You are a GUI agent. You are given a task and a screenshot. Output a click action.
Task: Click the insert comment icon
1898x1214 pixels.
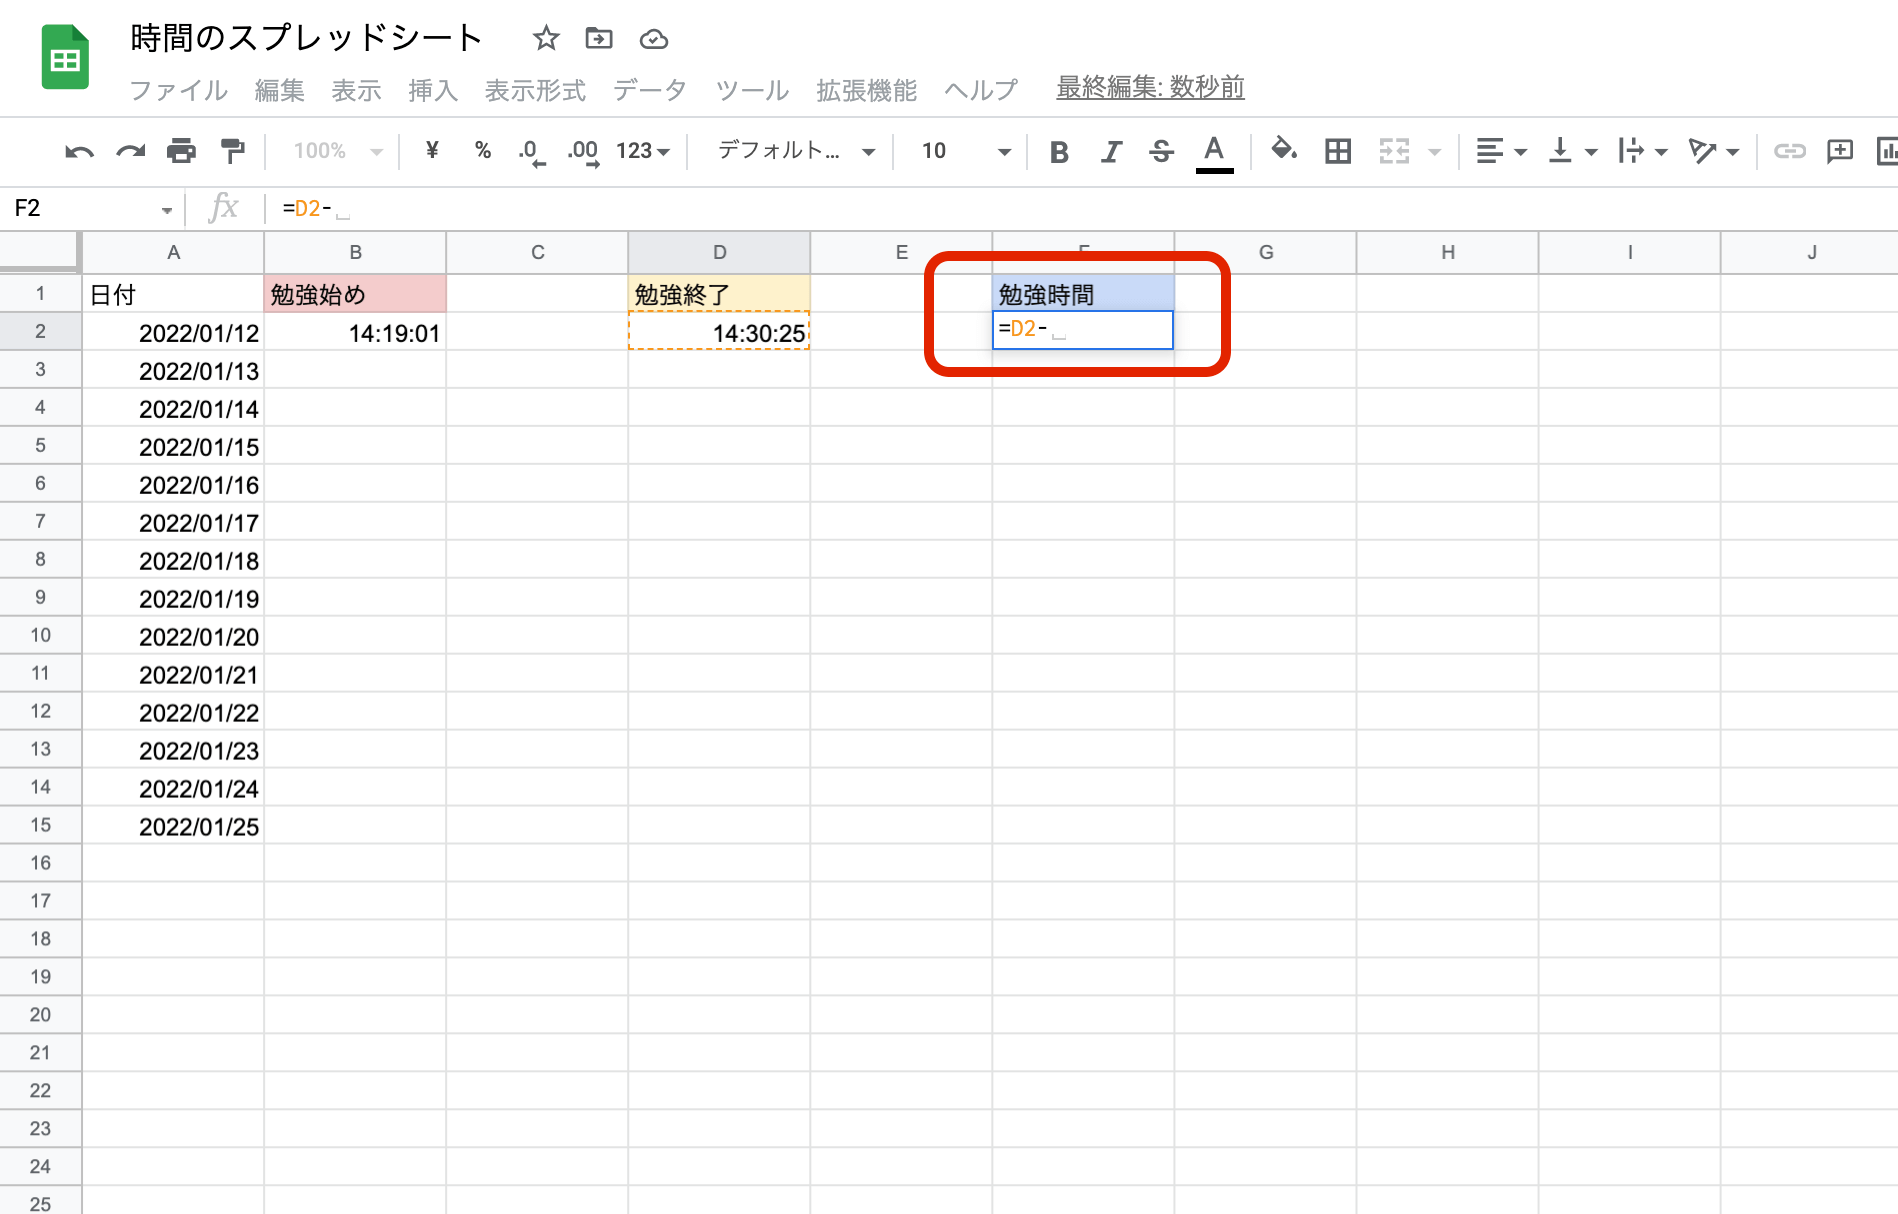1840,151
